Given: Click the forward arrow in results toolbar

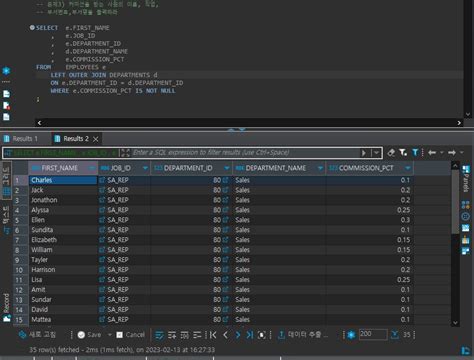Looking at the screenshot, I should 452,153.
